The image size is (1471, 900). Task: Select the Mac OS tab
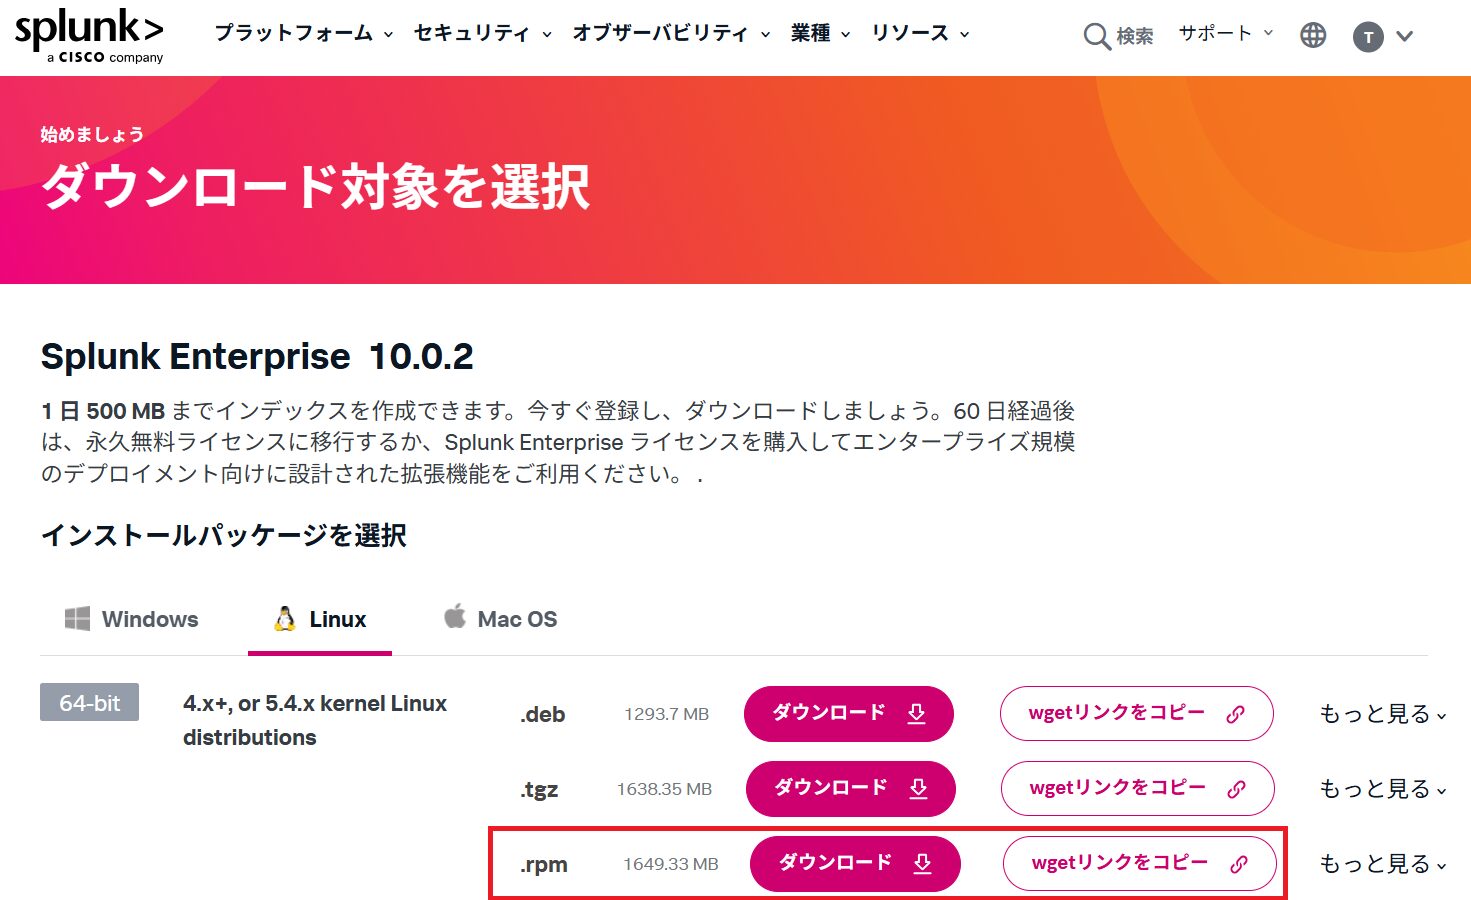[x=501, y=619]
